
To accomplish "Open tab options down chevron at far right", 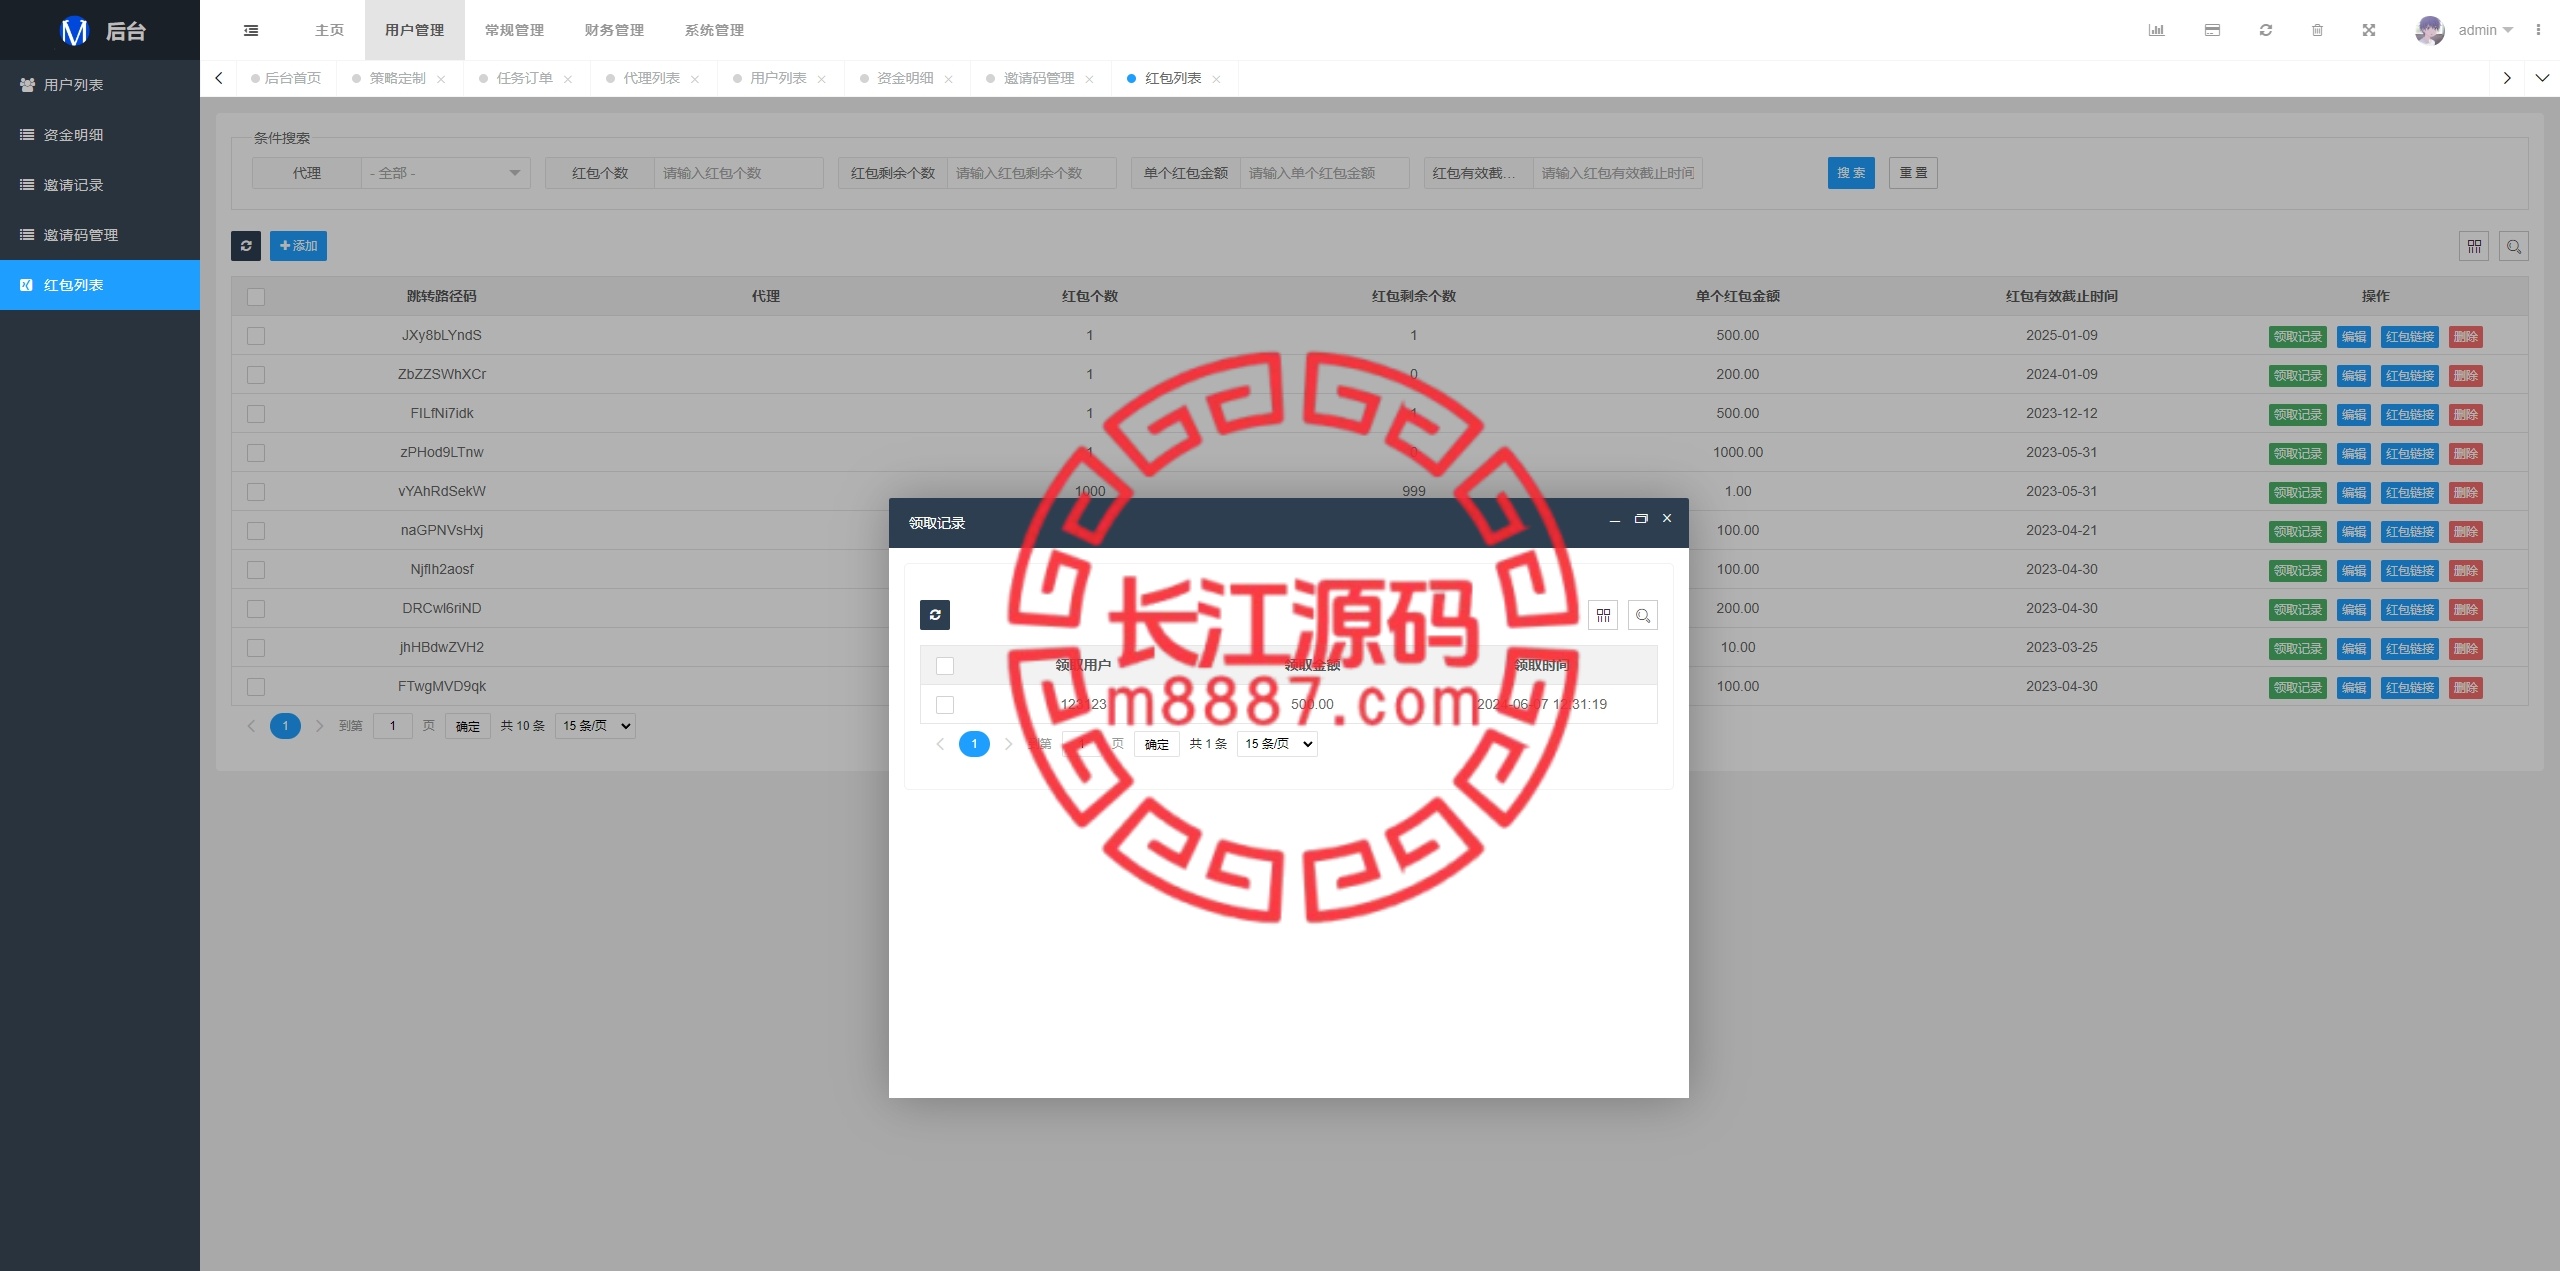I will click(x=2542, y=78).
